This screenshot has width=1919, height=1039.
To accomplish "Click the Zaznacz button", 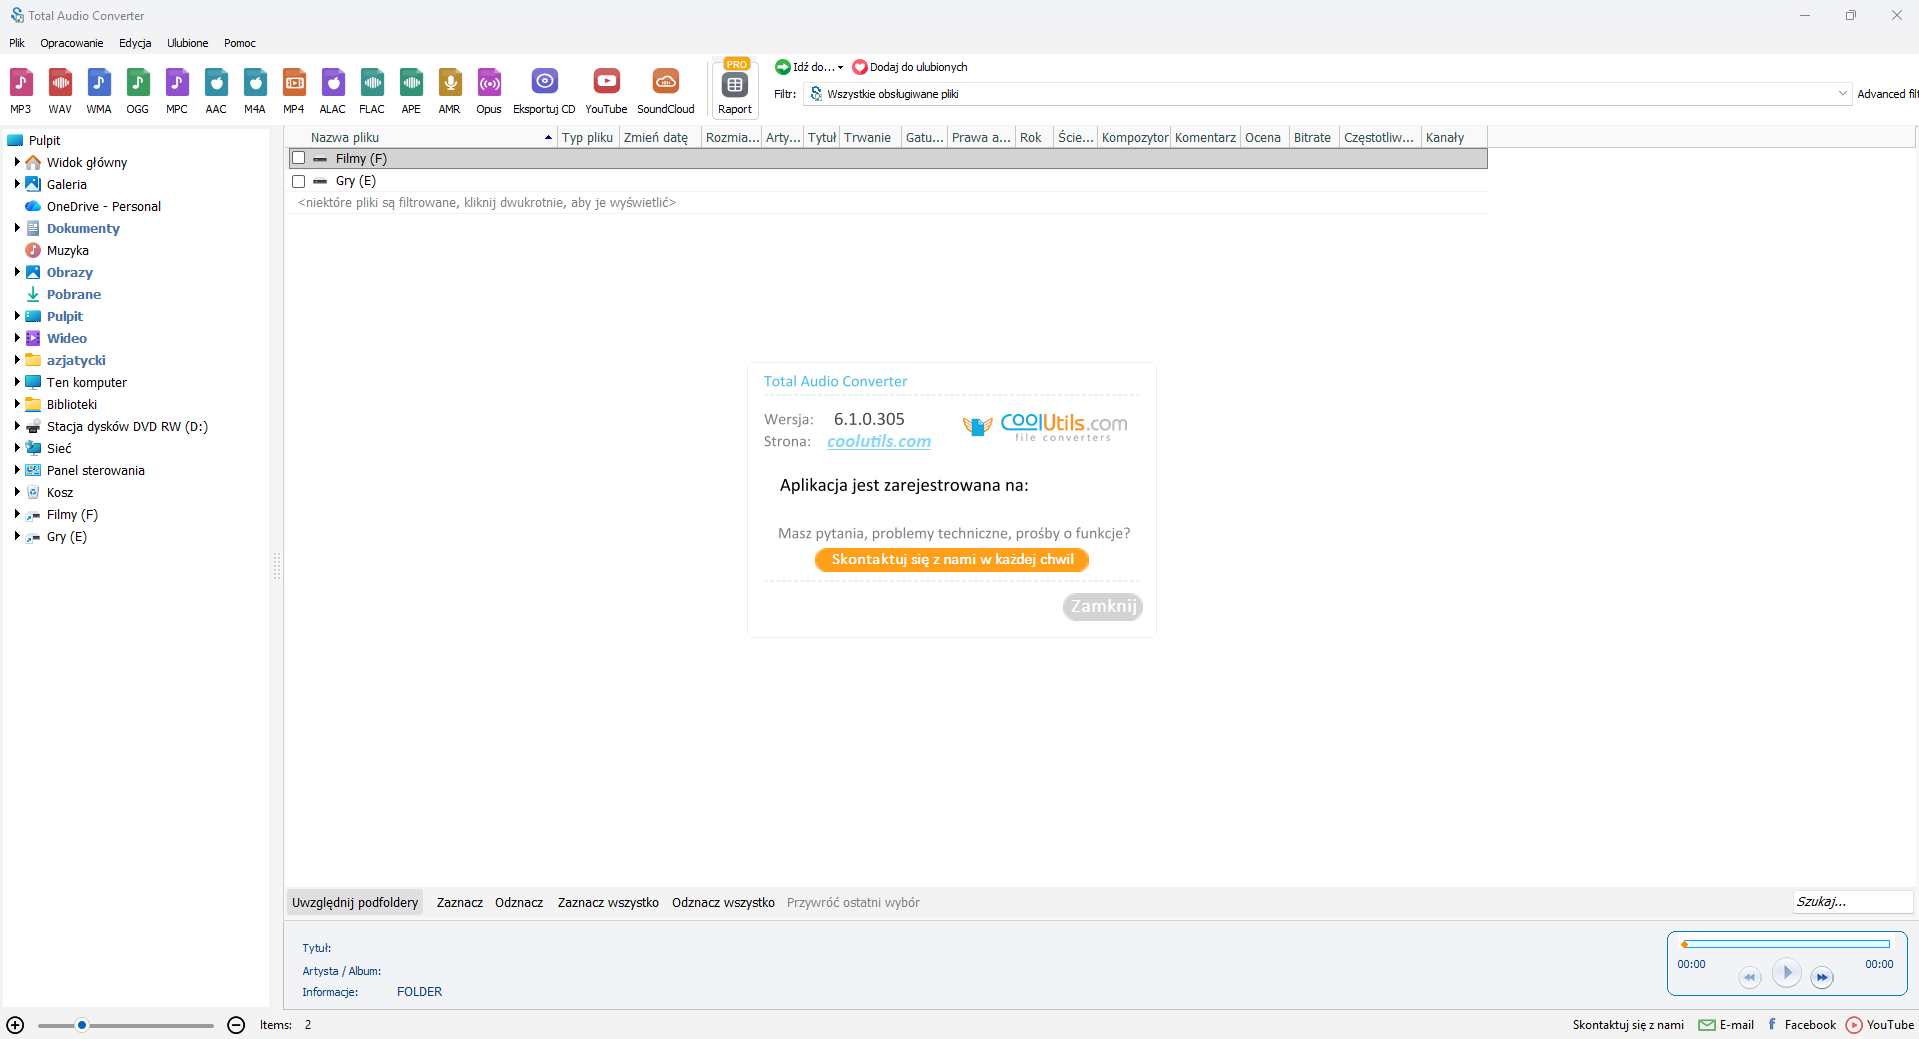I will tap(460, 903).
